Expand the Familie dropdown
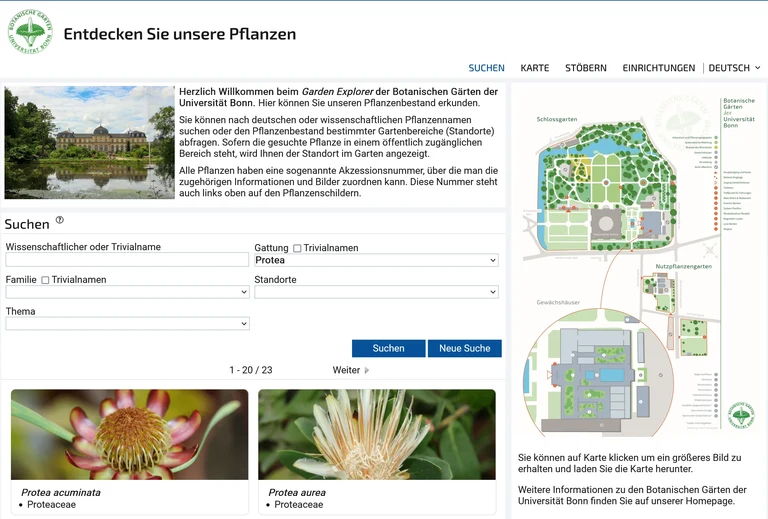 (127, 292)
